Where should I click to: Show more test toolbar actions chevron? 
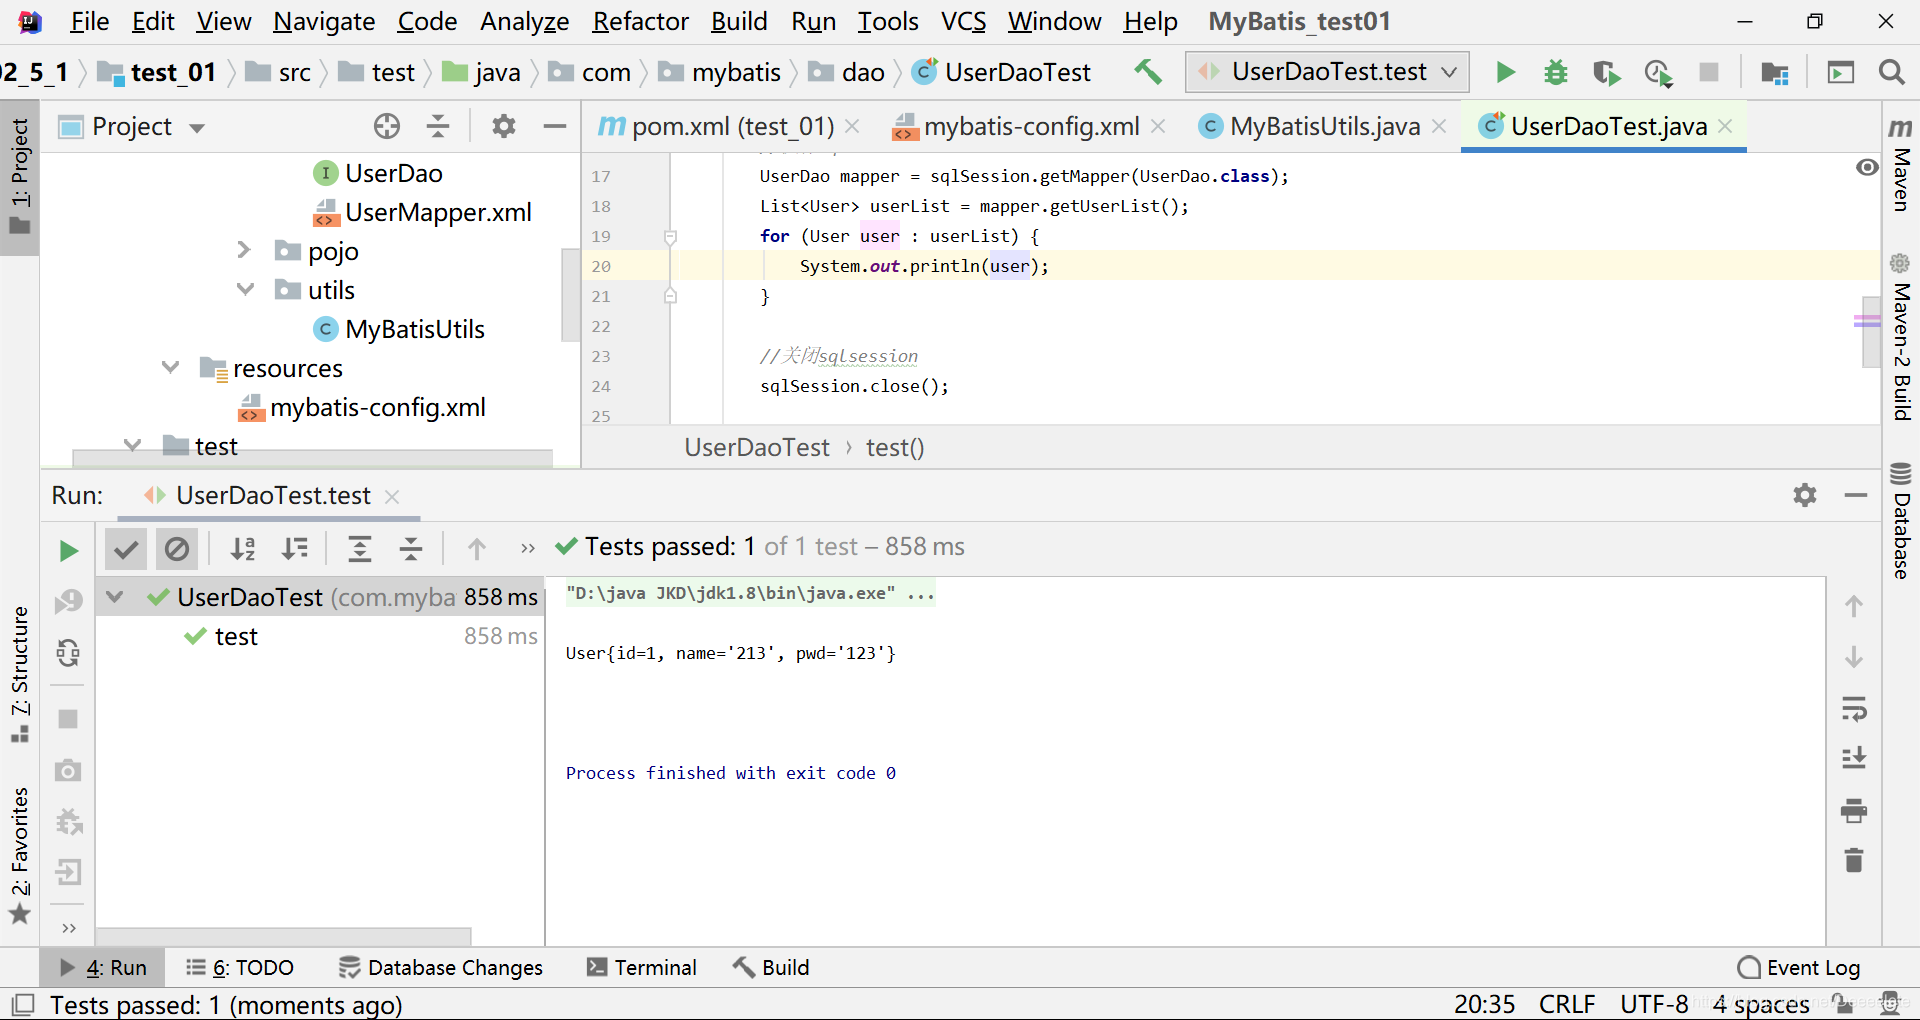(528, 548)
